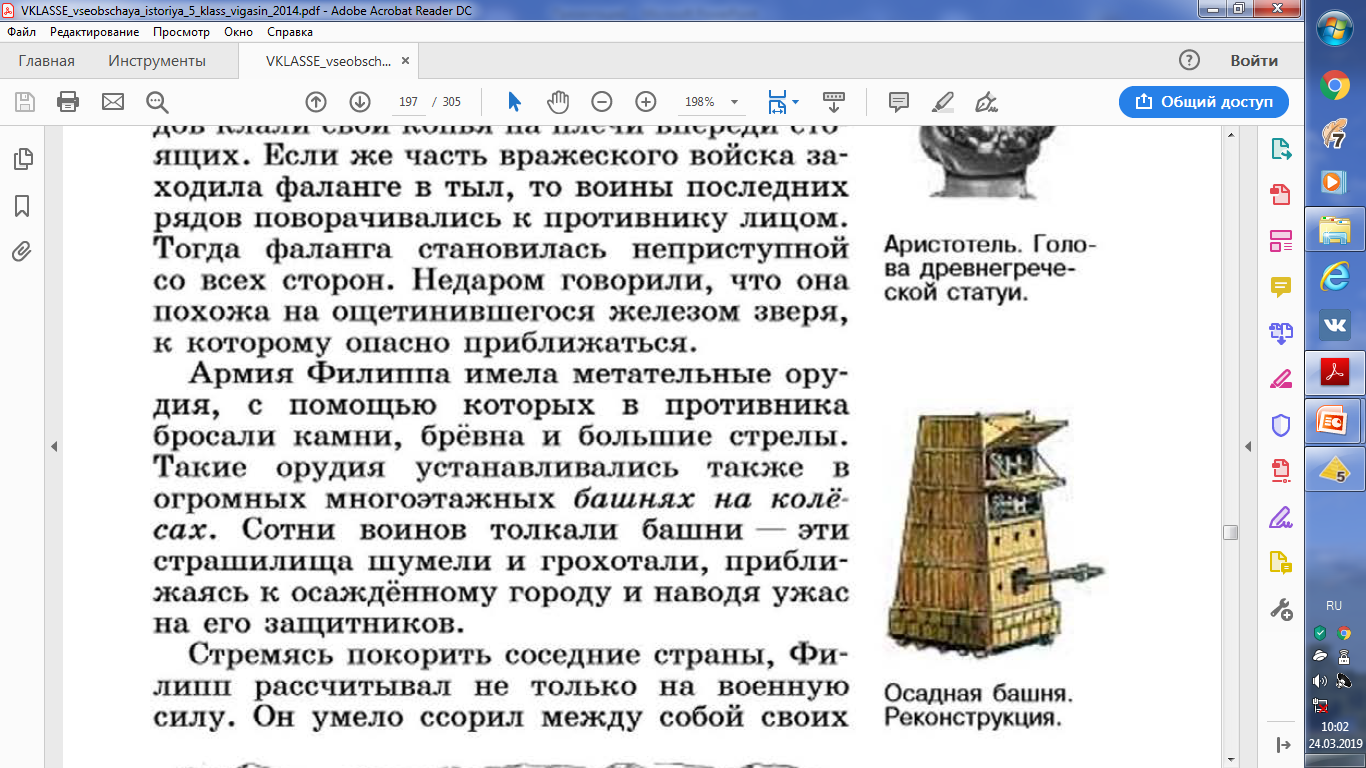Screen dimensions: 1366x768
Task: Click the Fit width page view icon
Action: [777, 101]
